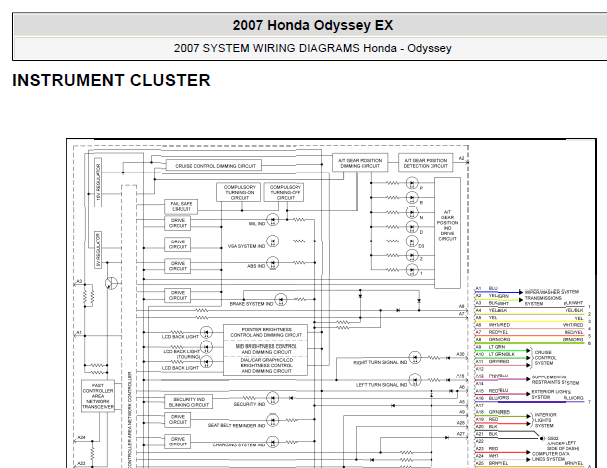Image resolution: width=607 pixels, height=468 pixels.
Task: Click the G502 ground point label
Action: click(552, 439)
